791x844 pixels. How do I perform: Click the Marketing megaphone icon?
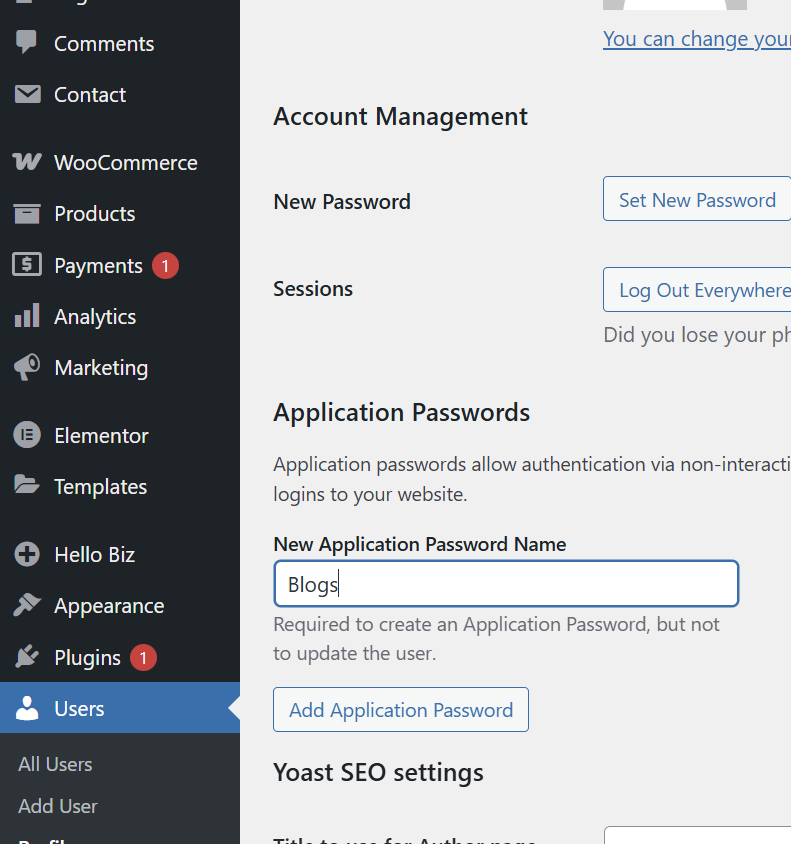point(27,367)
